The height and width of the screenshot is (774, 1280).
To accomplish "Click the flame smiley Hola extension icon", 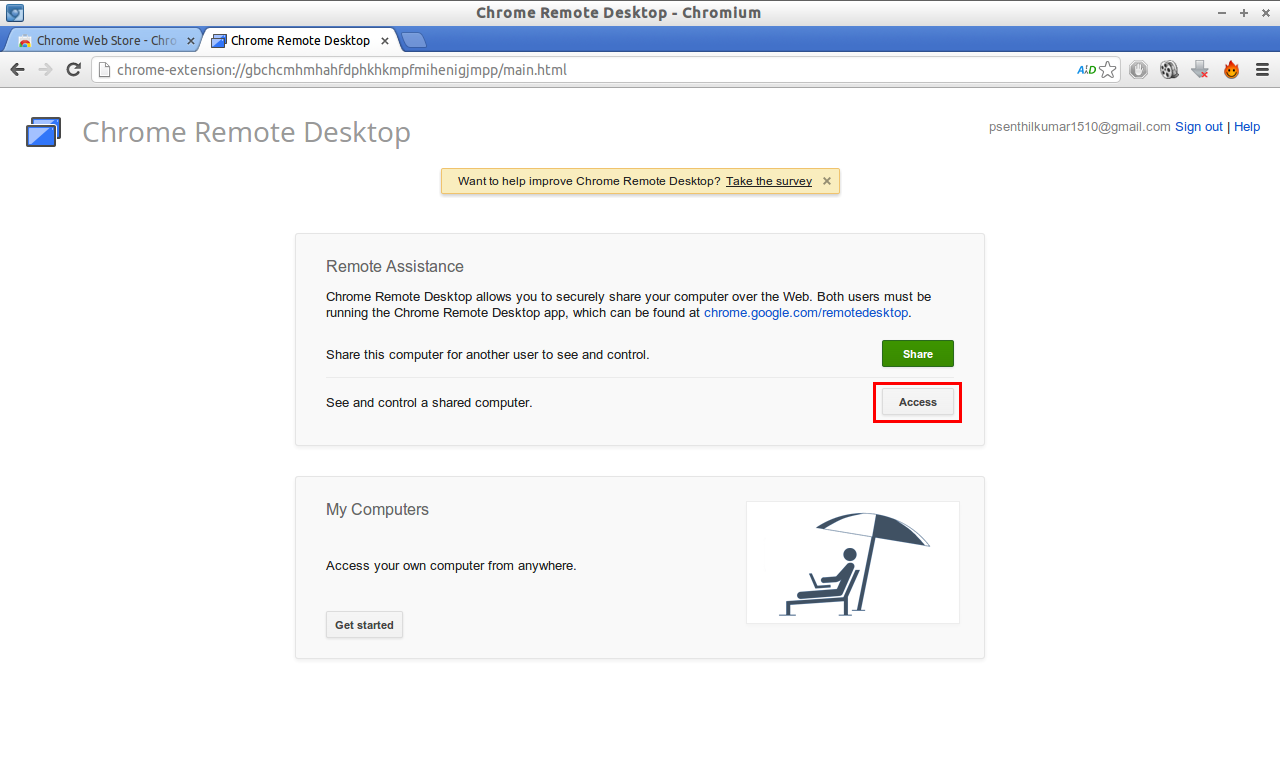I will [1231, 70].
